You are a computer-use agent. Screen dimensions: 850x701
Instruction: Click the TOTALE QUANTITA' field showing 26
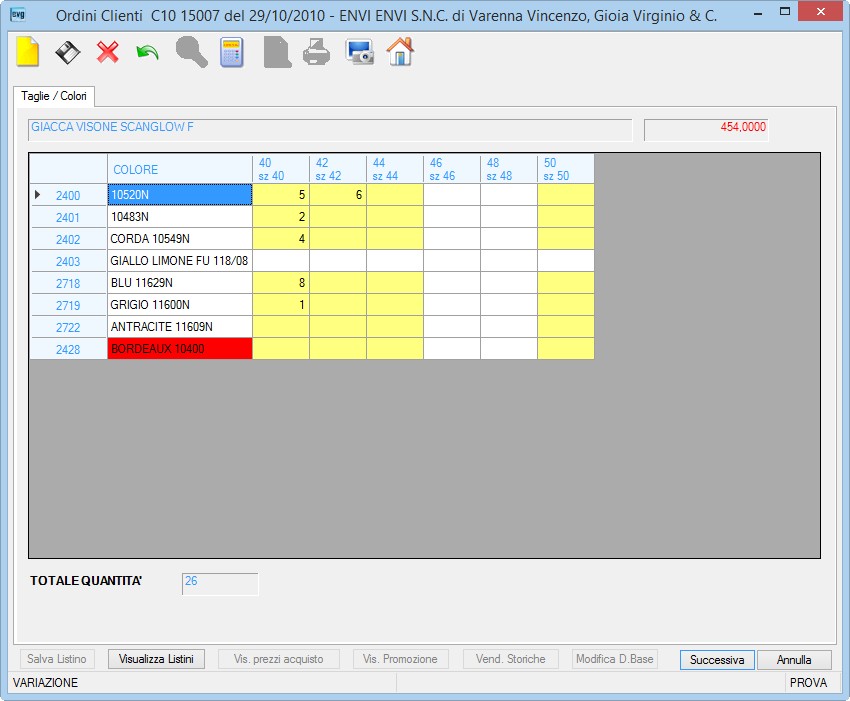[220, 583]
